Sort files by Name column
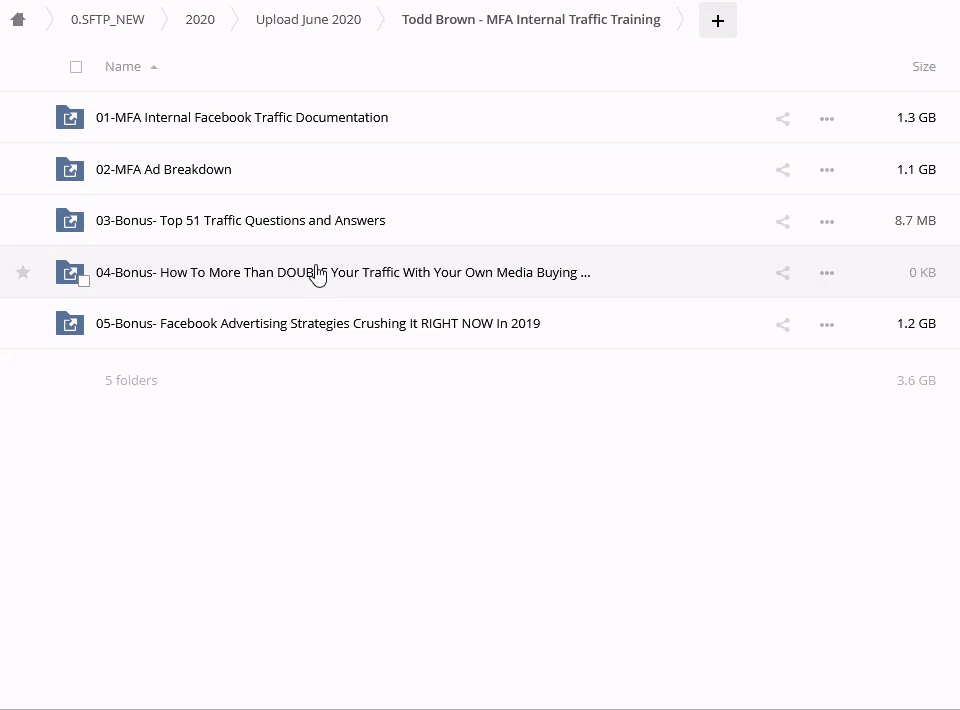The image size is (960, 710). point(123,67)
